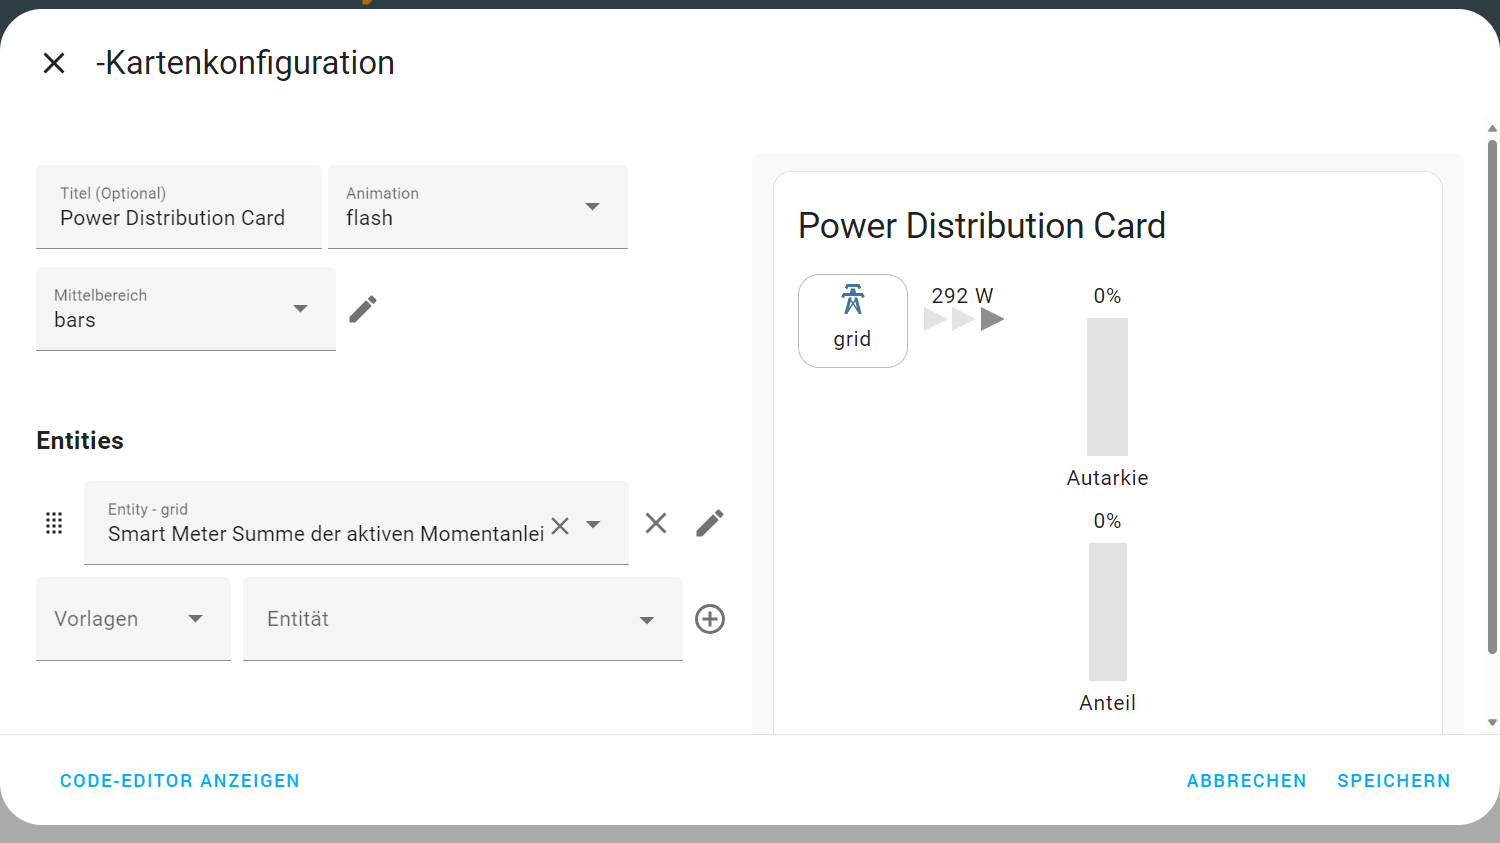This screenshot has width=1500, height=843.
Task: Edit the Mittelbereich bars settings pencil
Action: 363,309
